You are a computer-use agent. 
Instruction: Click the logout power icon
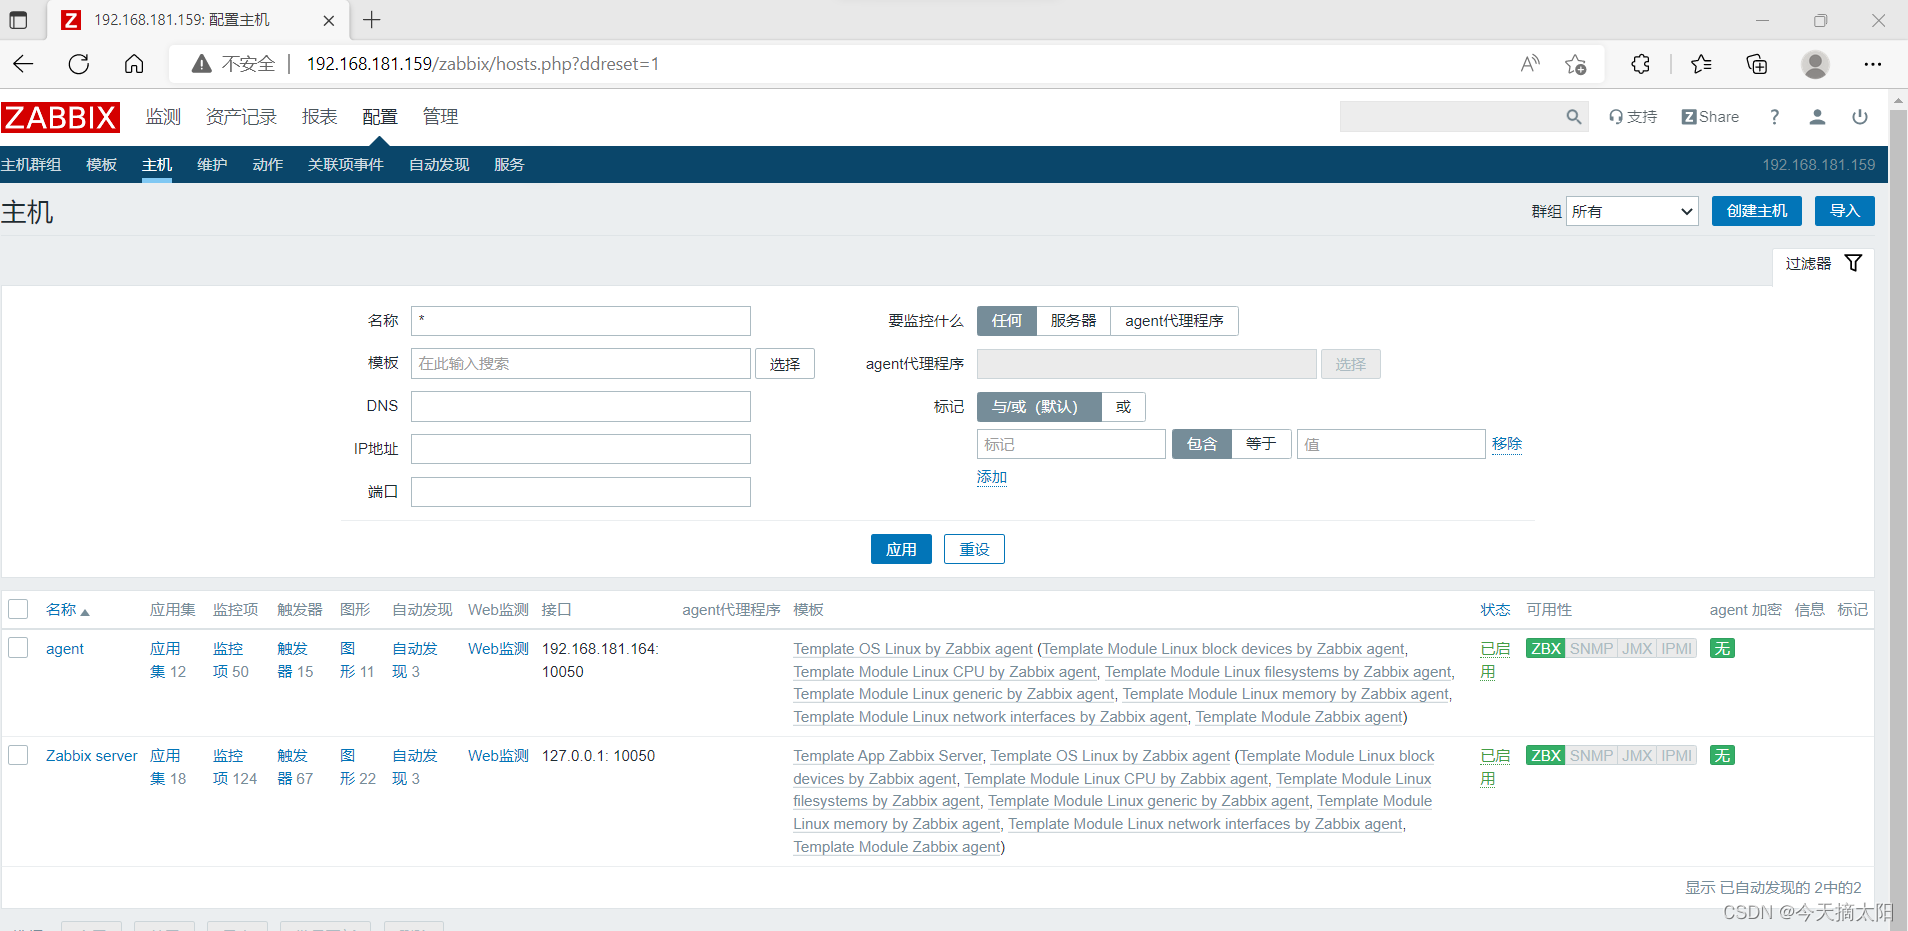1860,117
